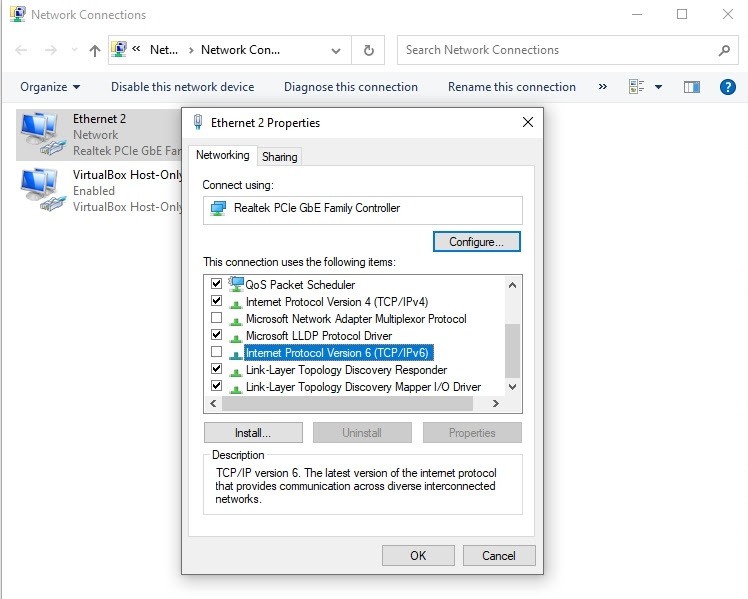
Task: Select Link-Layer Topology Discovery Responder text
Action: point(346,370)
